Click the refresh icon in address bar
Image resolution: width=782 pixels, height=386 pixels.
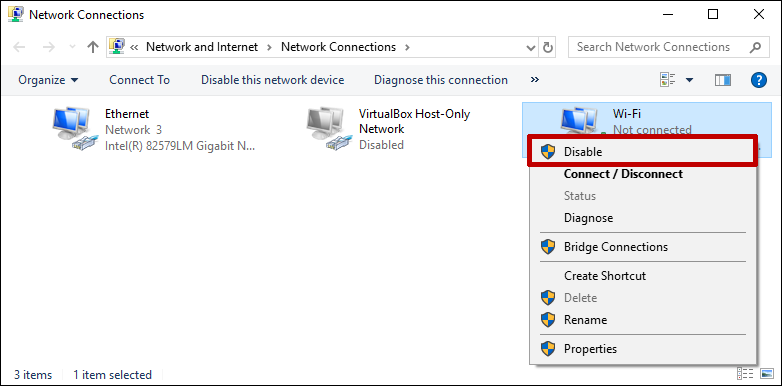tap(548, 47)
